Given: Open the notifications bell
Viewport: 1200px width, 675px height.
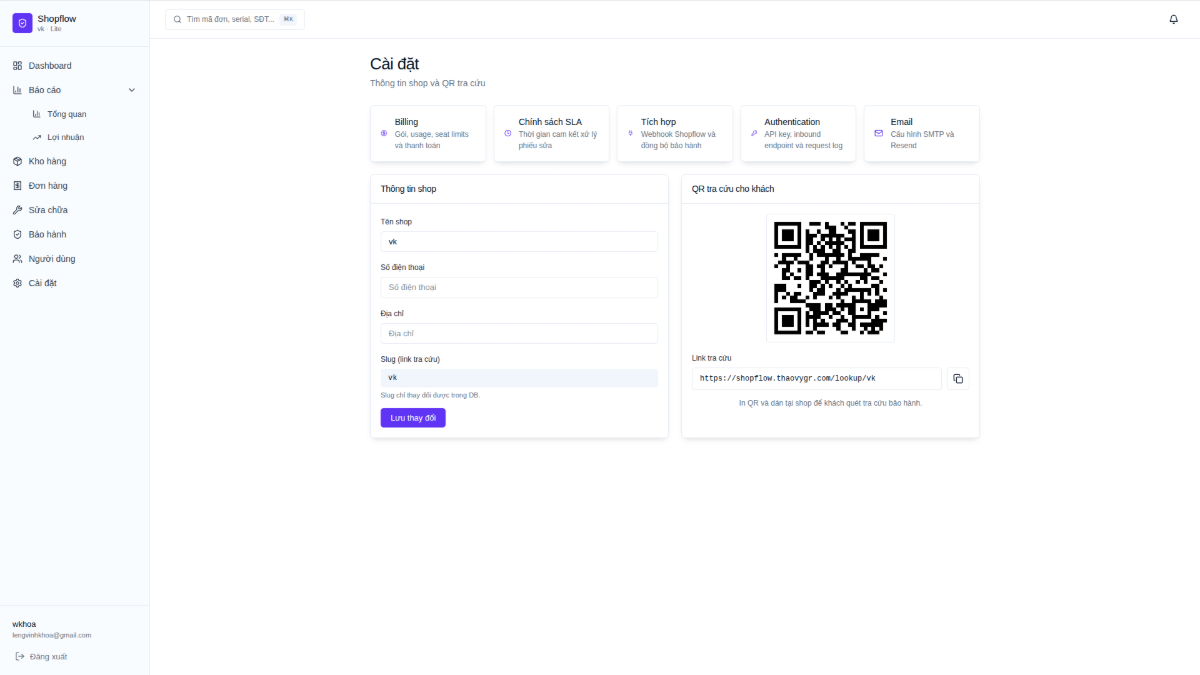Looking at the screenshot, I should coord(1174,19).
